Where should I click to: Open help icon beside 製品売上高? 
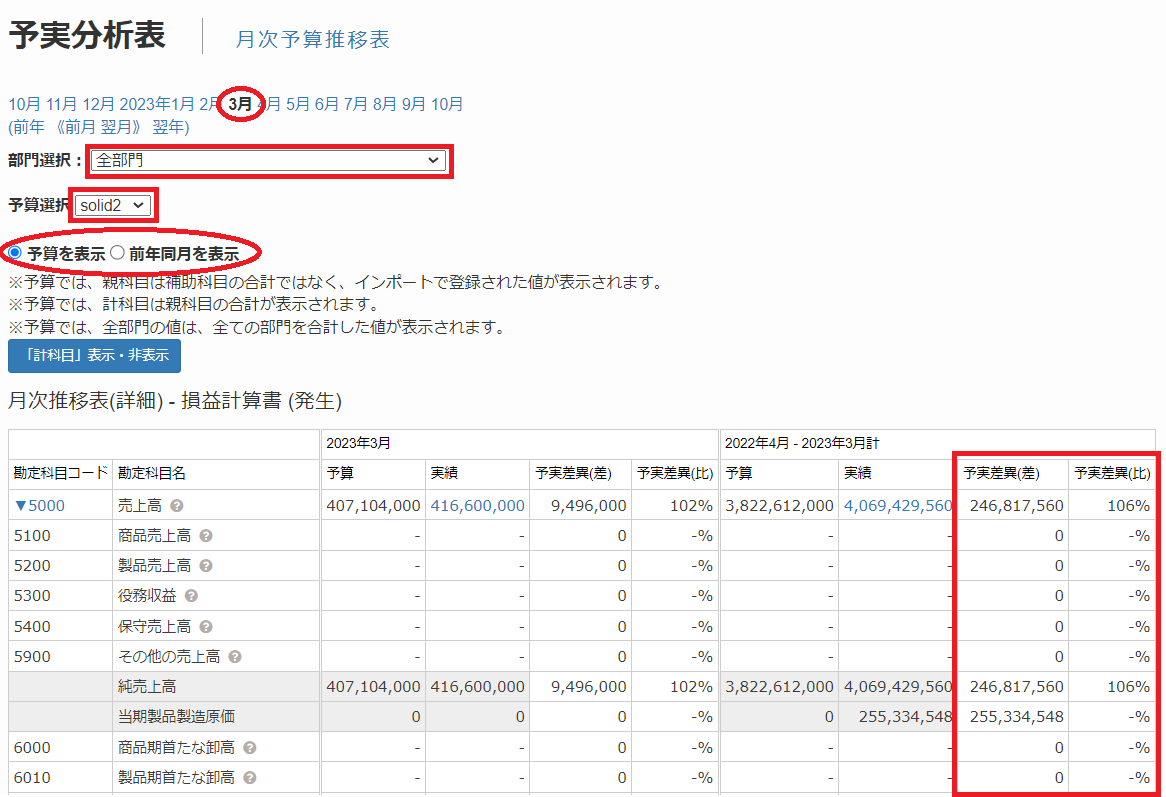[x=206, y=566]
